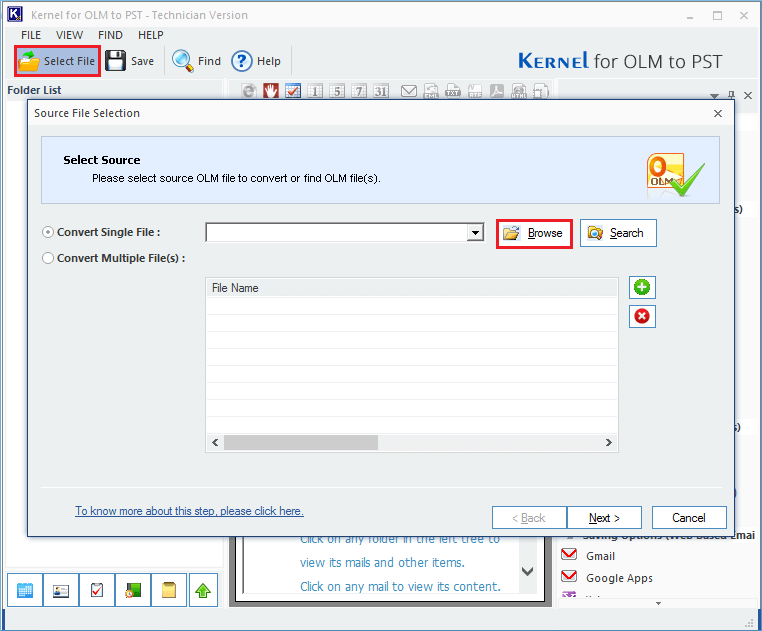
Task: Open the FIND menu
Action: pos(110,35)
